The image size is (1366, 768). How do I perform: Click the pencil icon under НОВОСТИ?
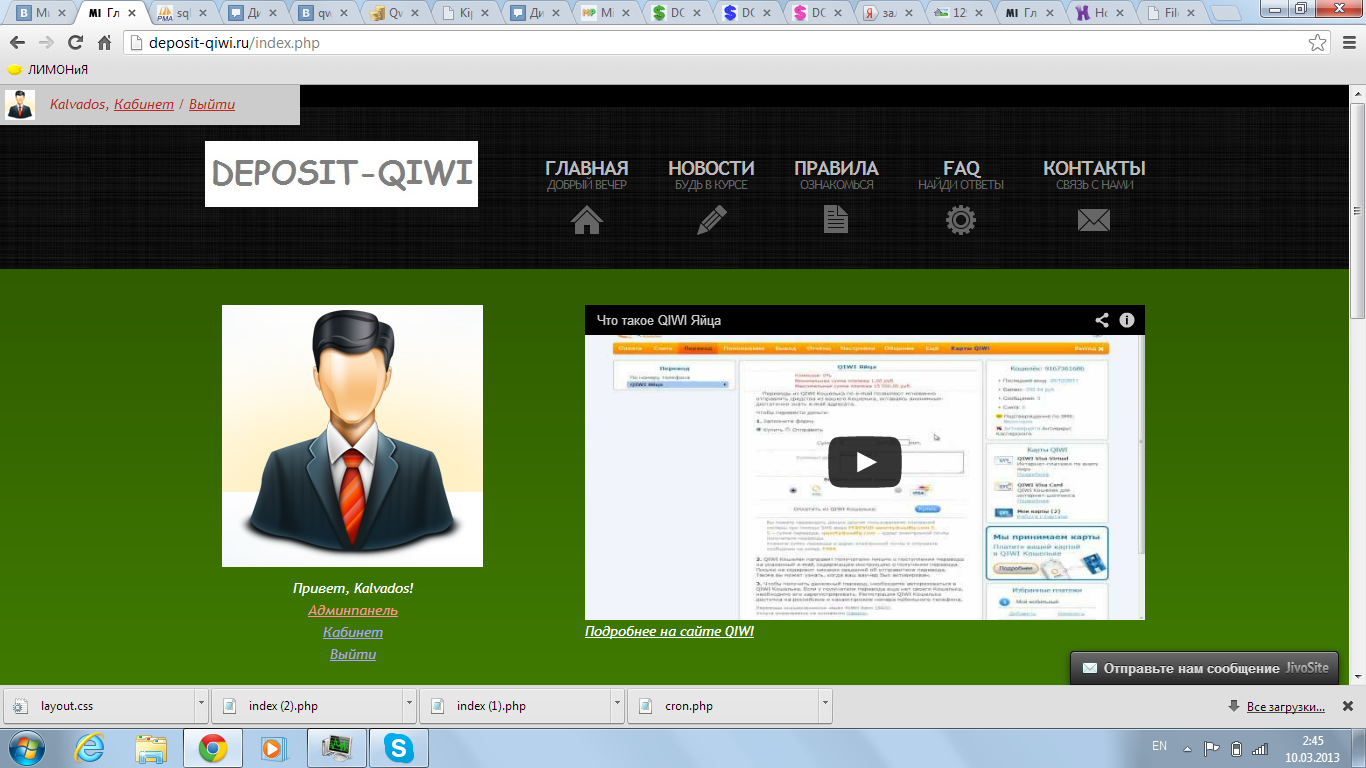711,219
